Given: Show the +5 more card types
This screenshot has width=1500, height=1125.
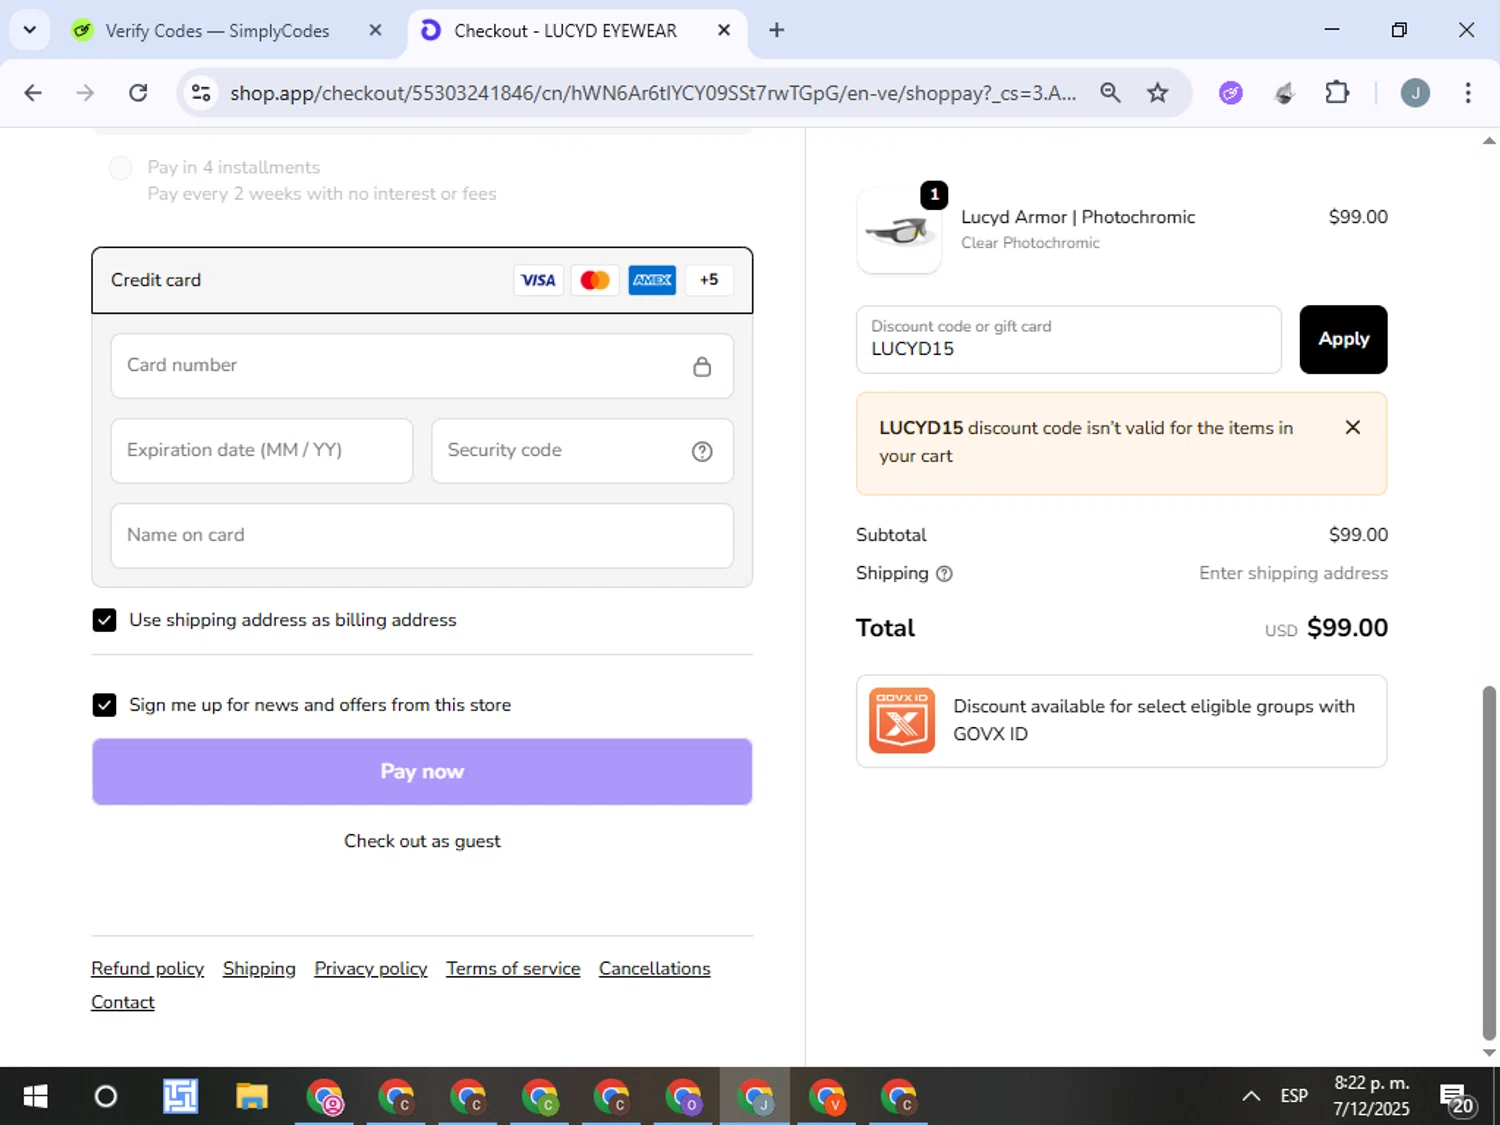Looking at the screenshot, I should point(709,280).
